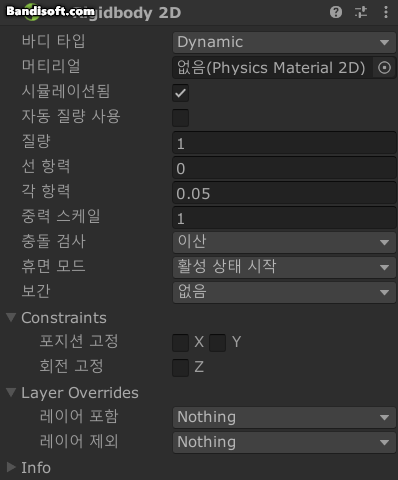Click the 선 항력 label
Image resolution: width=398 pixels, height=480 pixels.
46,166
